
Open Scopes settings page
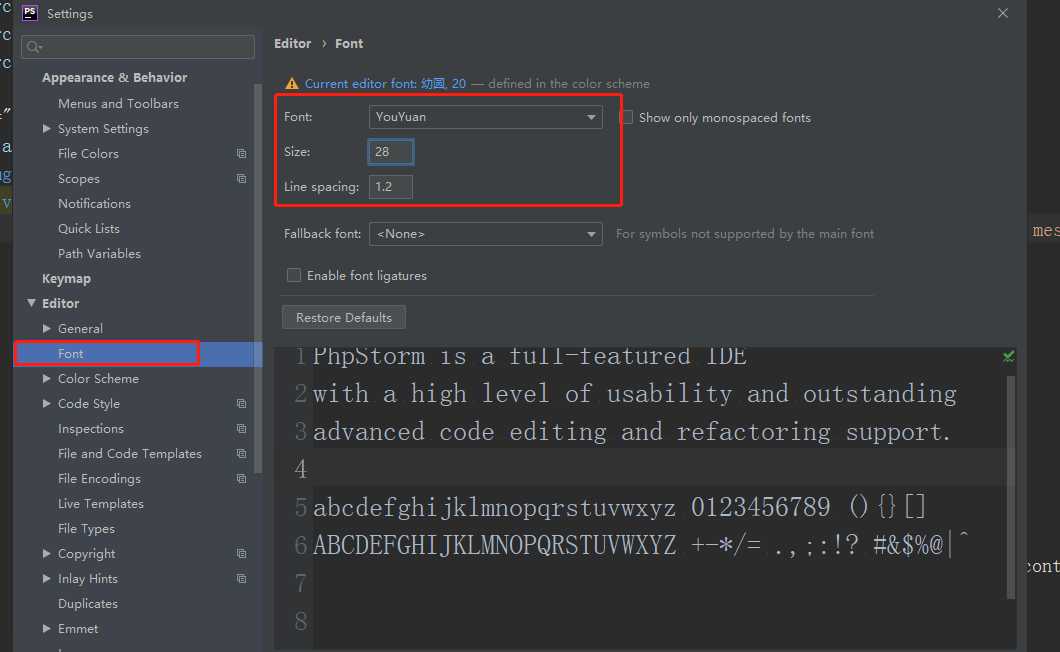(79, 179)
